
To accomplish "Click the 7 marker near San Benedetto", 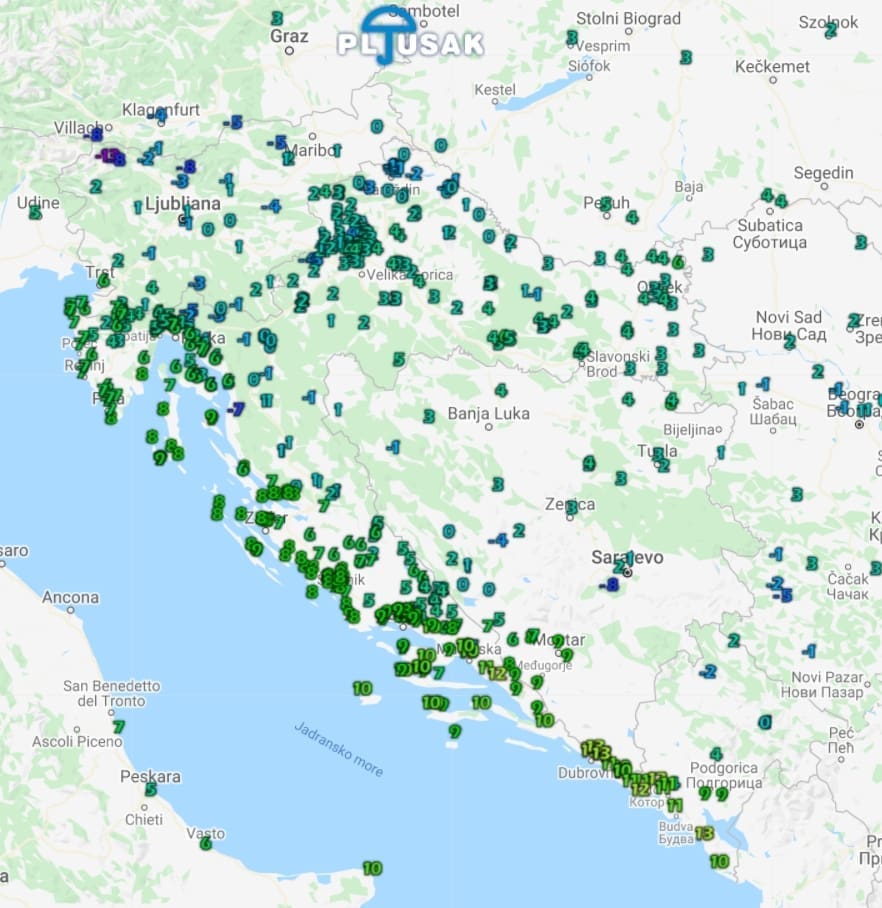I will (118, 727).
